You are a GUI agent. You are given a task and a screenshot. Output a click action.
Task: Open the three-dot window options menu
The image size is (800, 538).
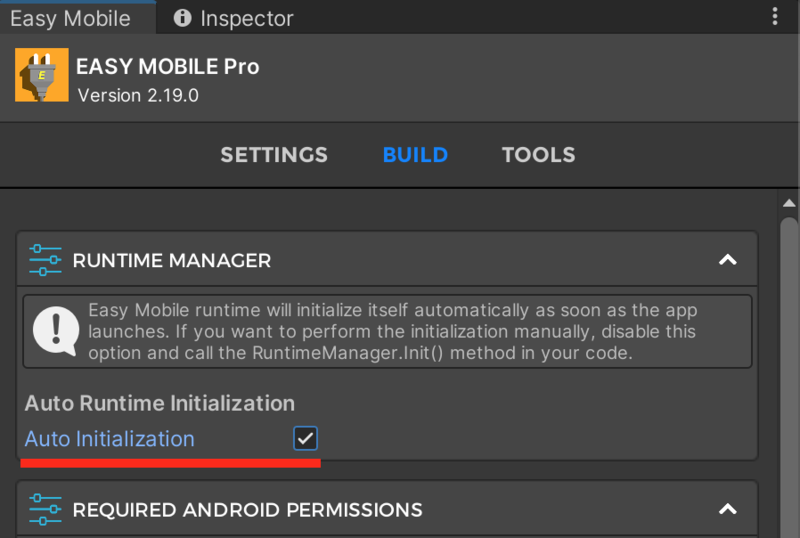(774, 17)
